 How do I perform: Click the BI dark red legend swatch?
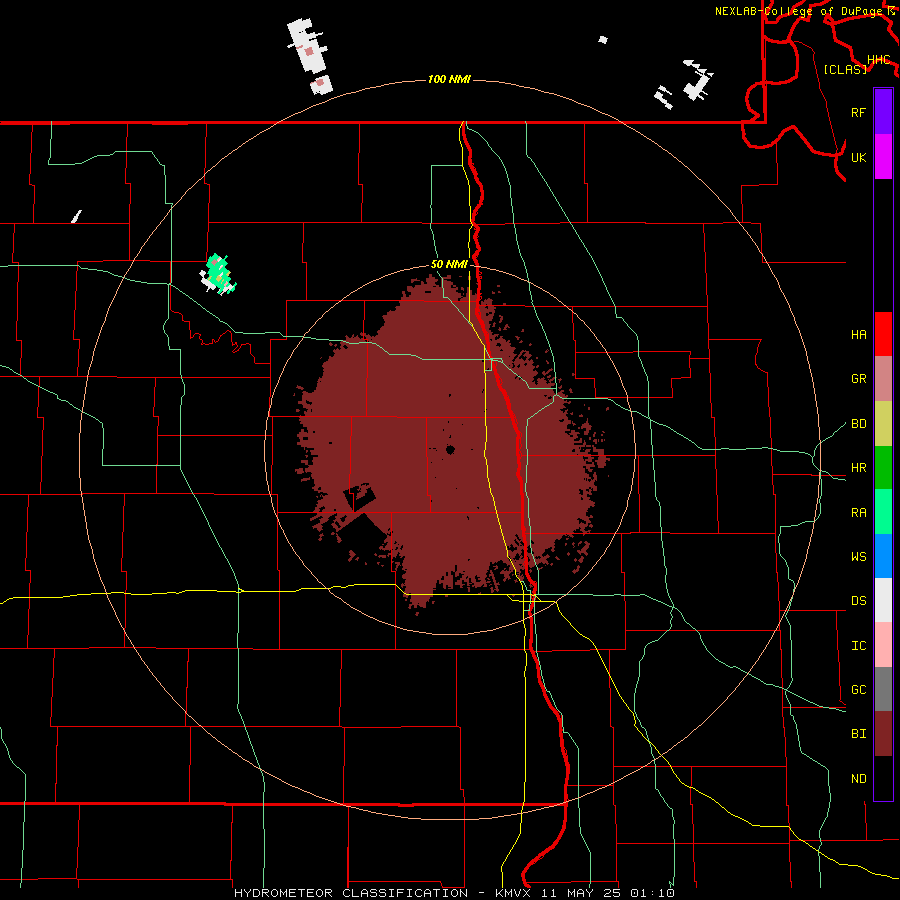tap(883, 733)
